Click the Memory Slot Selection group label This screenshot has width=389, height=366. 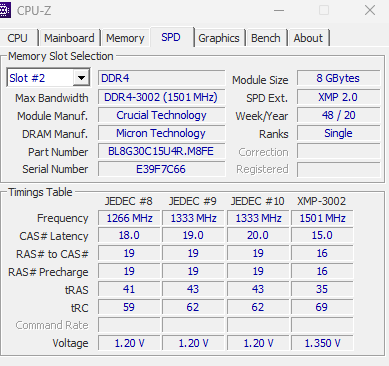click(x=61, y=56)
